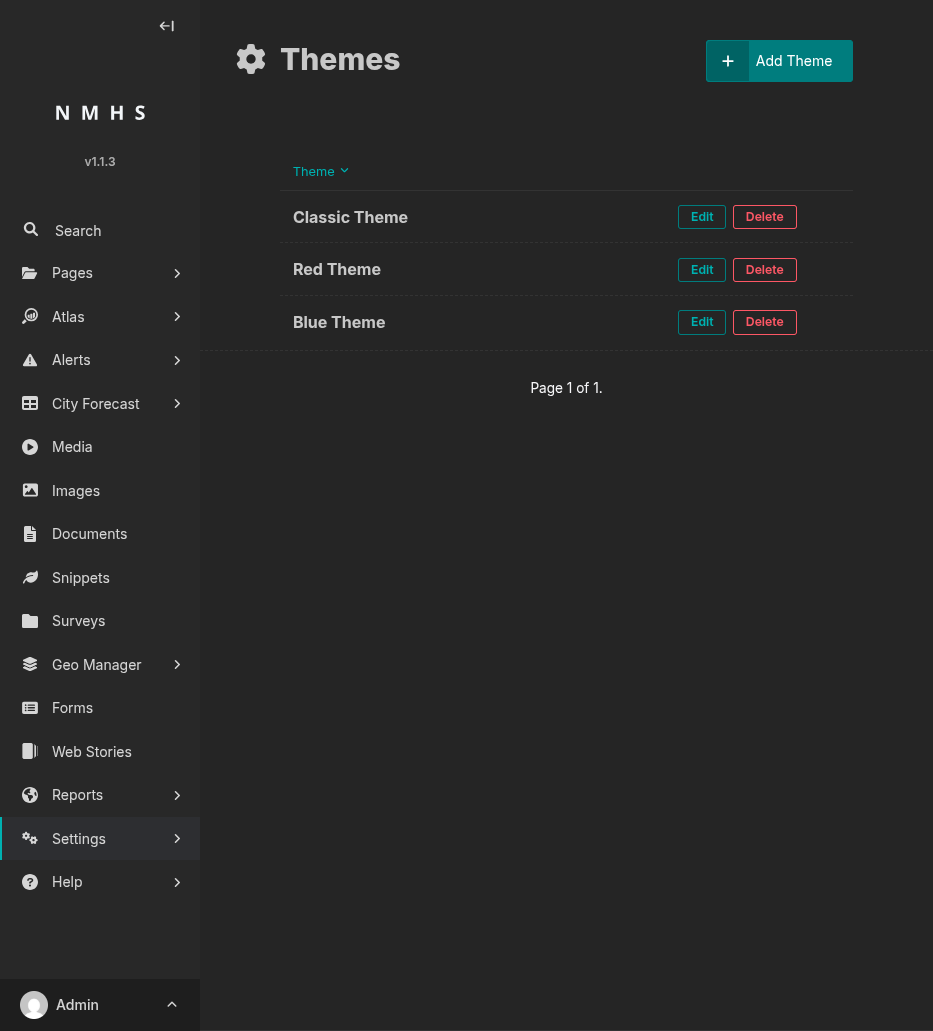This screenshot has height=1031, width=933.
Task: Click the Add Theme button label
Action: (794, 61)
